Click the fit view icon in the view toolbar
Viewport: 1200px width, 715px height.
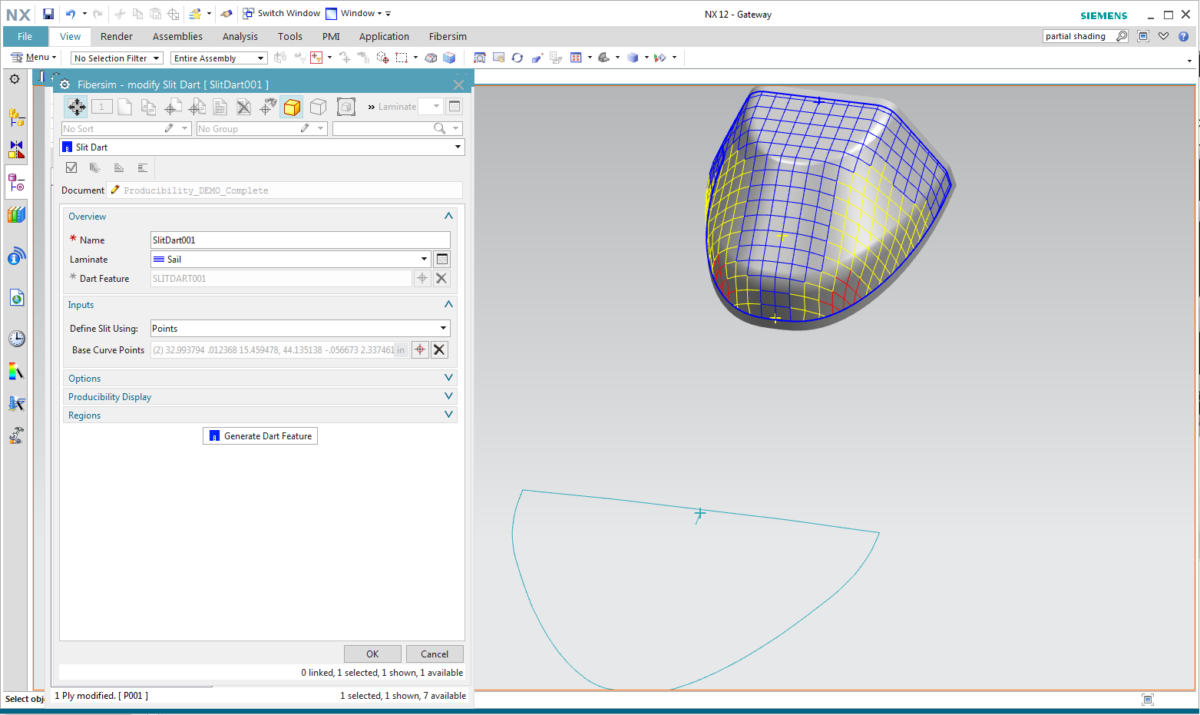click(x=480, y=58)
